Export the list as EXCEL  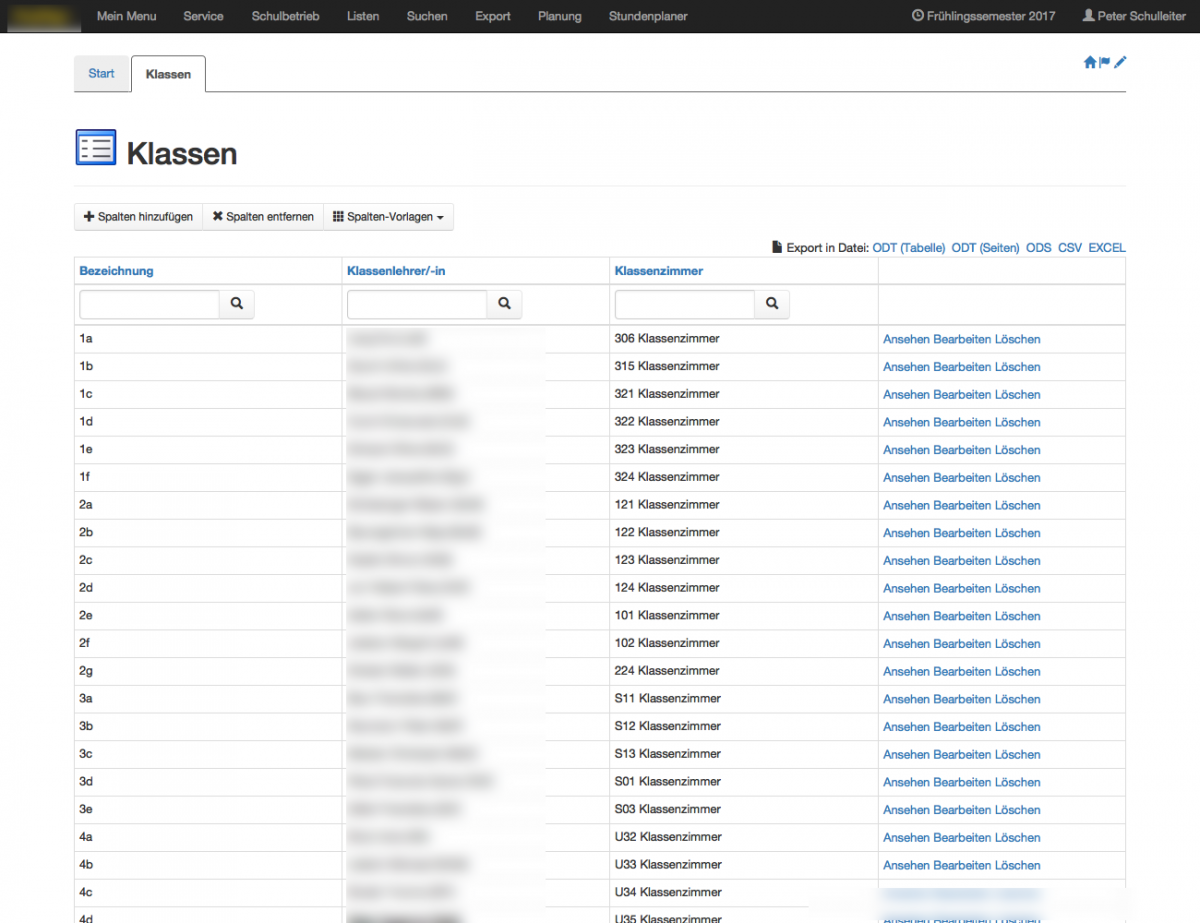1106,248
